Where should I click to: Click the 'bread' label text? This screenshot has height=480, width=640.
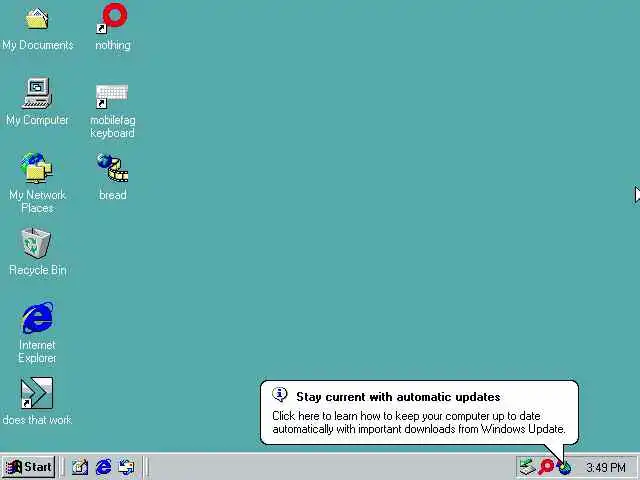112,195
